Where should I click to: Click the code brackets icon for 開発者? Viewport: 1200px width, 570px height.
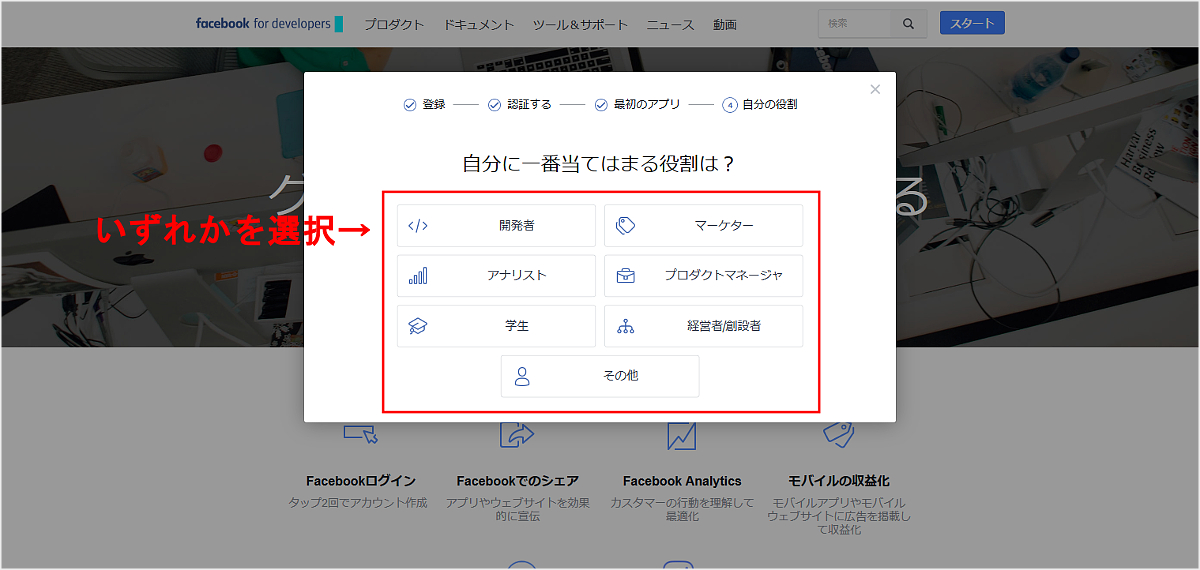pos(418,226)
